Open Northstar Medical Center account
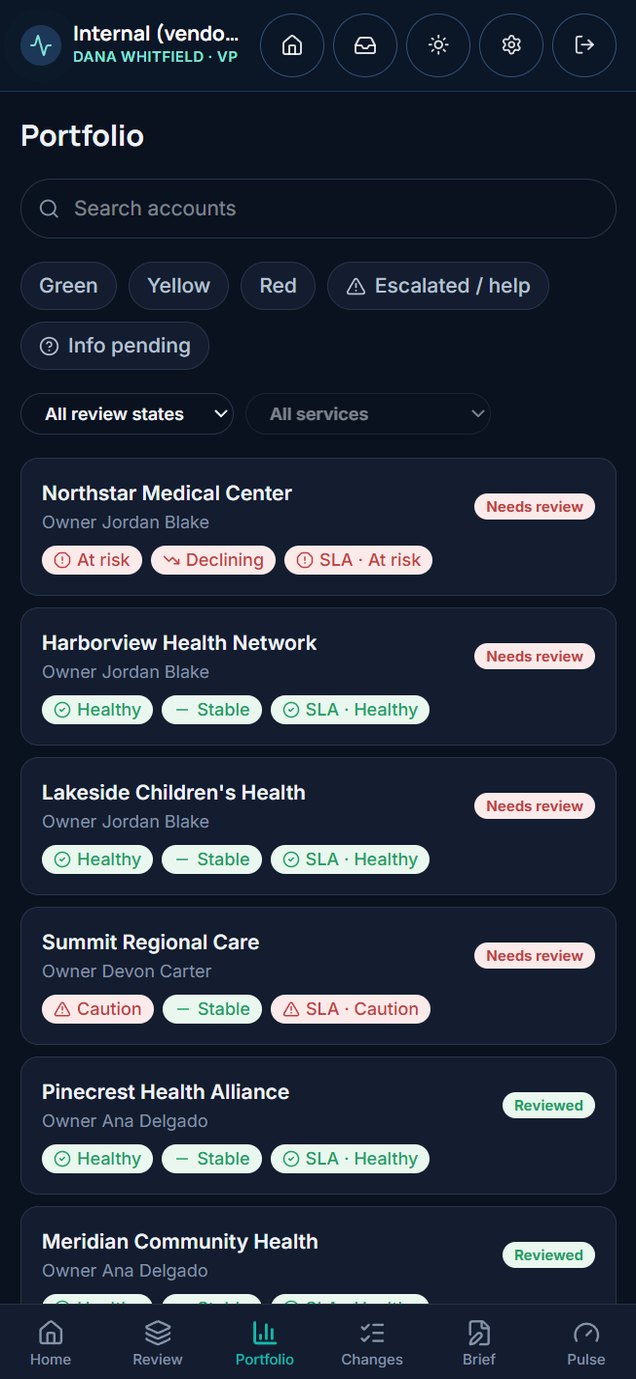 318,527
